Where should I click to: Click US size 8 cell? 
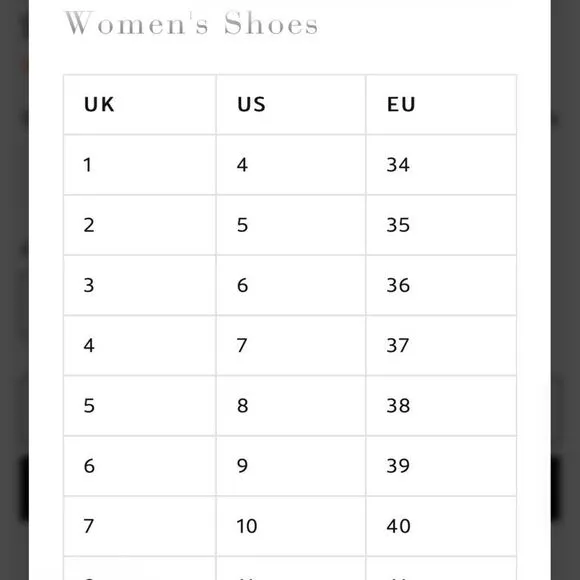(291, 406)
